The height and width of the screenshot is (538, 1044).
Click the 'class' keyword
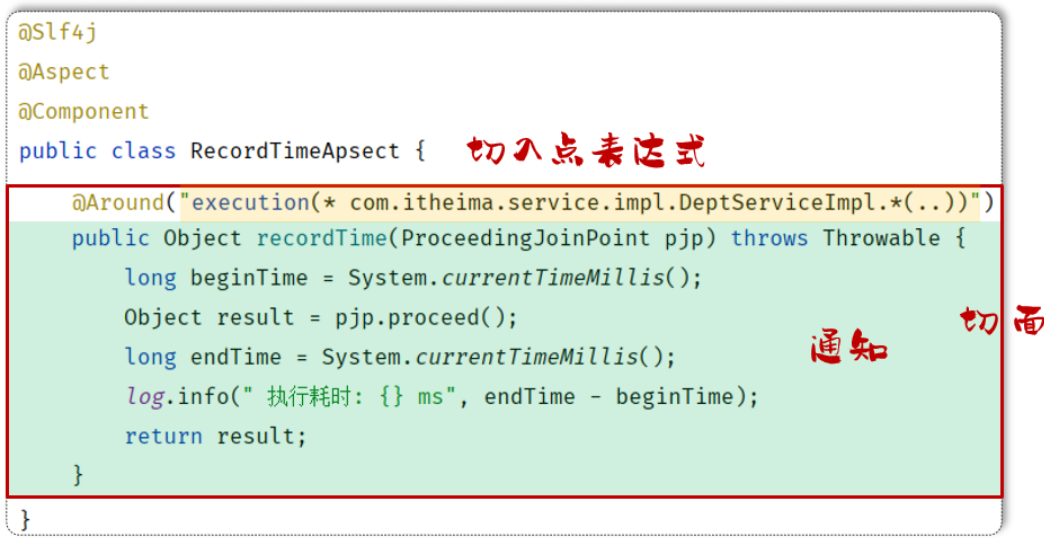click(x=143, y=150)
